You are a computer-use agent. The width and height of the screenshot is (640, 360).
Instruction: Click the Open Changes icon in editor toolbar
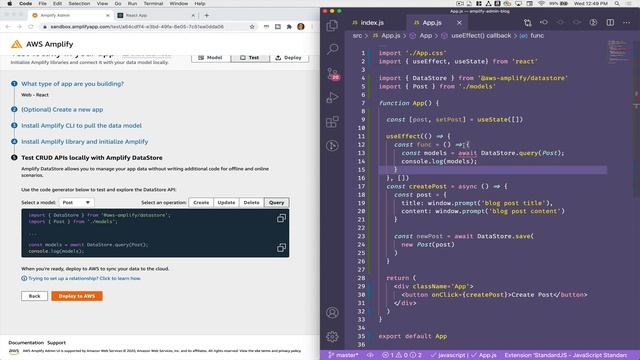[x=528, y=22]
